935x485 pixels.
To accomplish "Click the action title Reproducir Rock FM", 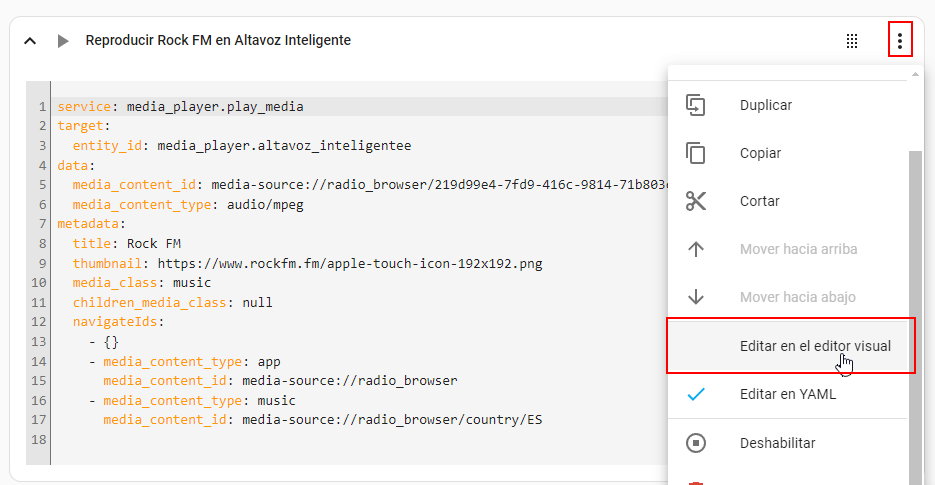I will 218,41.
